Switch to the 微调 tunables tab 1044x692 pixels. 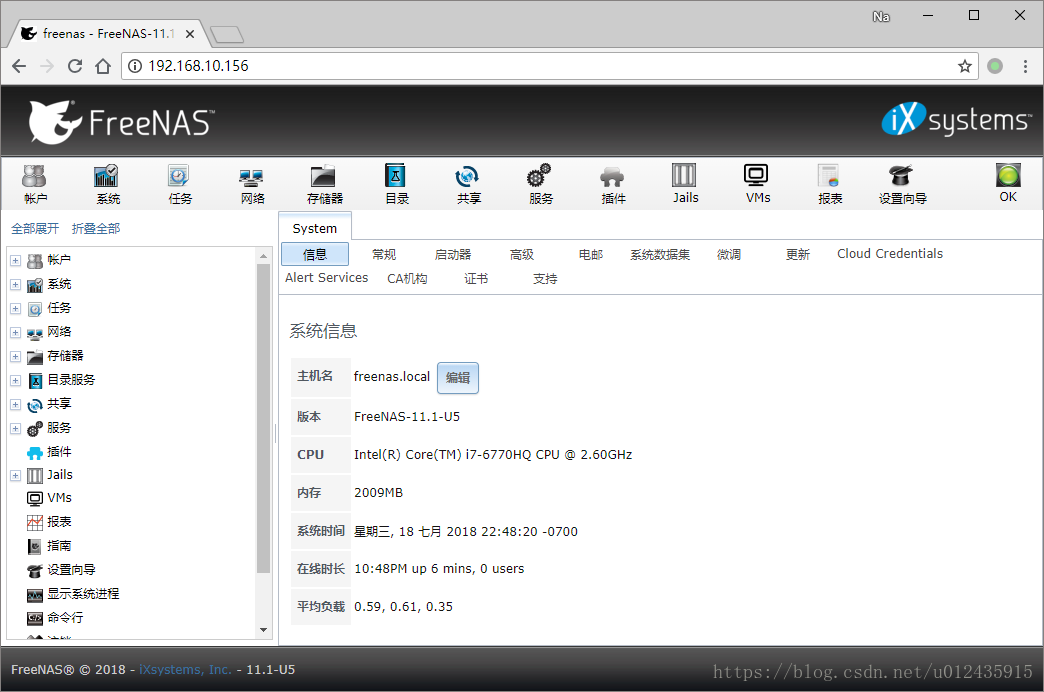(728, 254)
